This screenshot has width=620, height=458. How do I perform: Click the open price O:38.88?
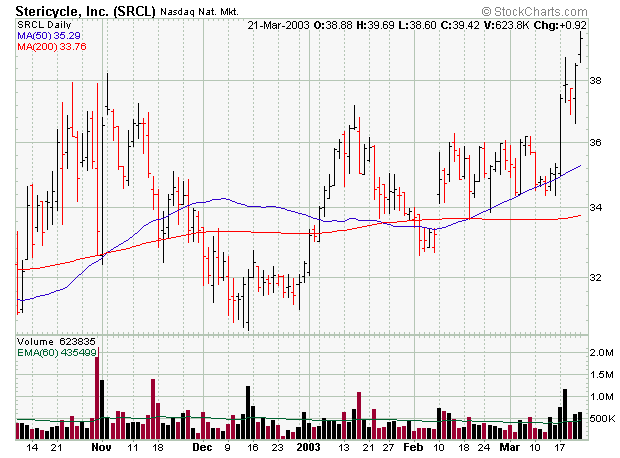tap(333, 25)
